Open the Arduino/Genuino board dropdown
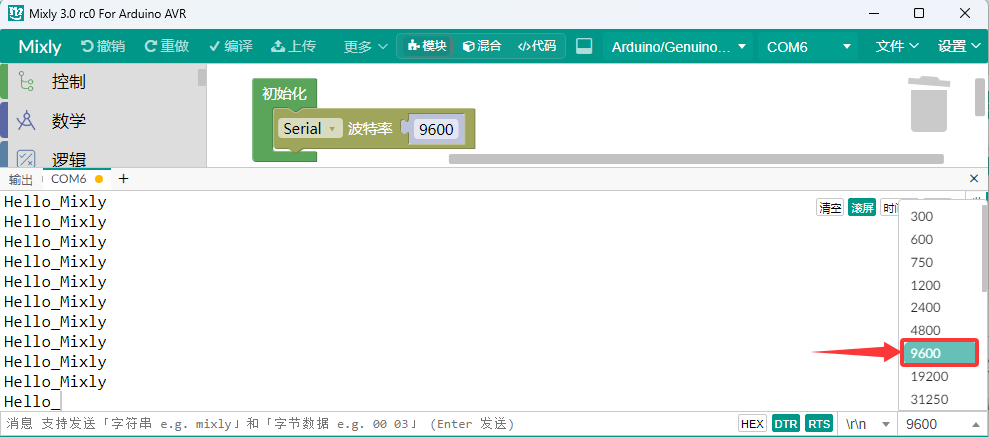 pos(679,47)
